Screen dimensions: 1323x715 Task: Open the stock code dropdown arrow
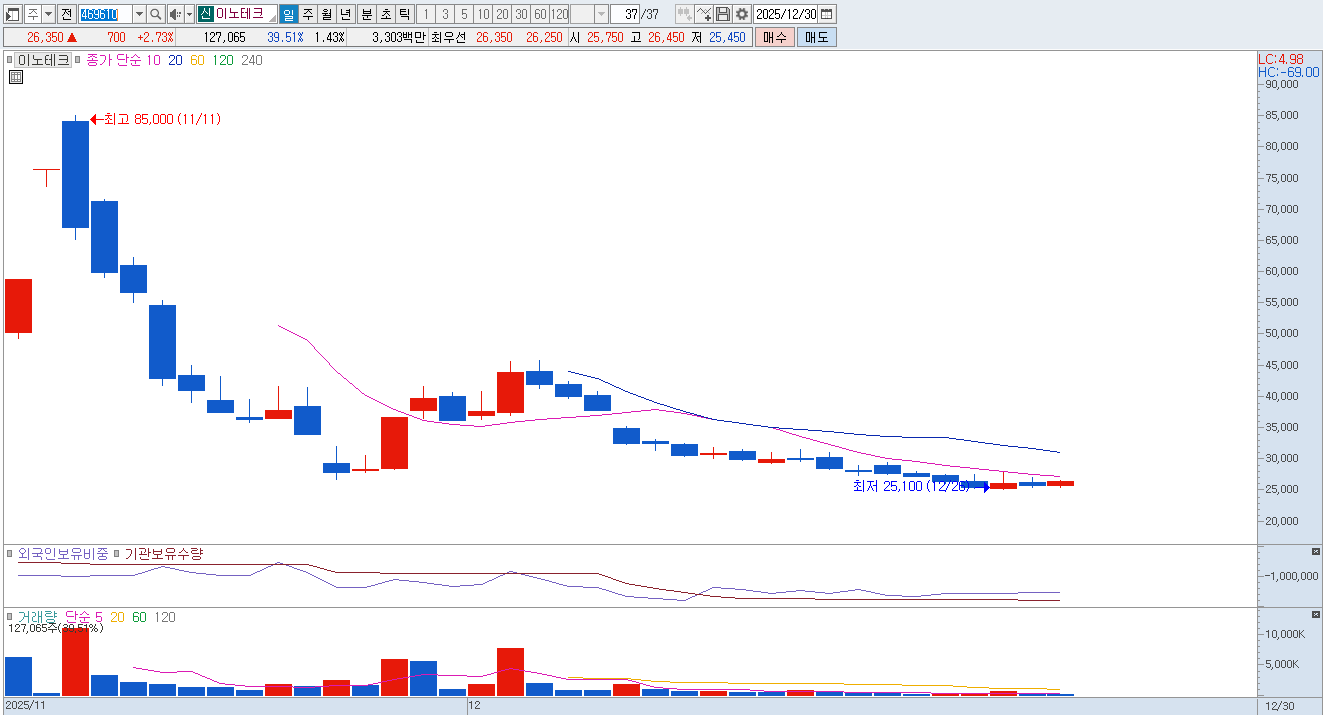[139, 14]
